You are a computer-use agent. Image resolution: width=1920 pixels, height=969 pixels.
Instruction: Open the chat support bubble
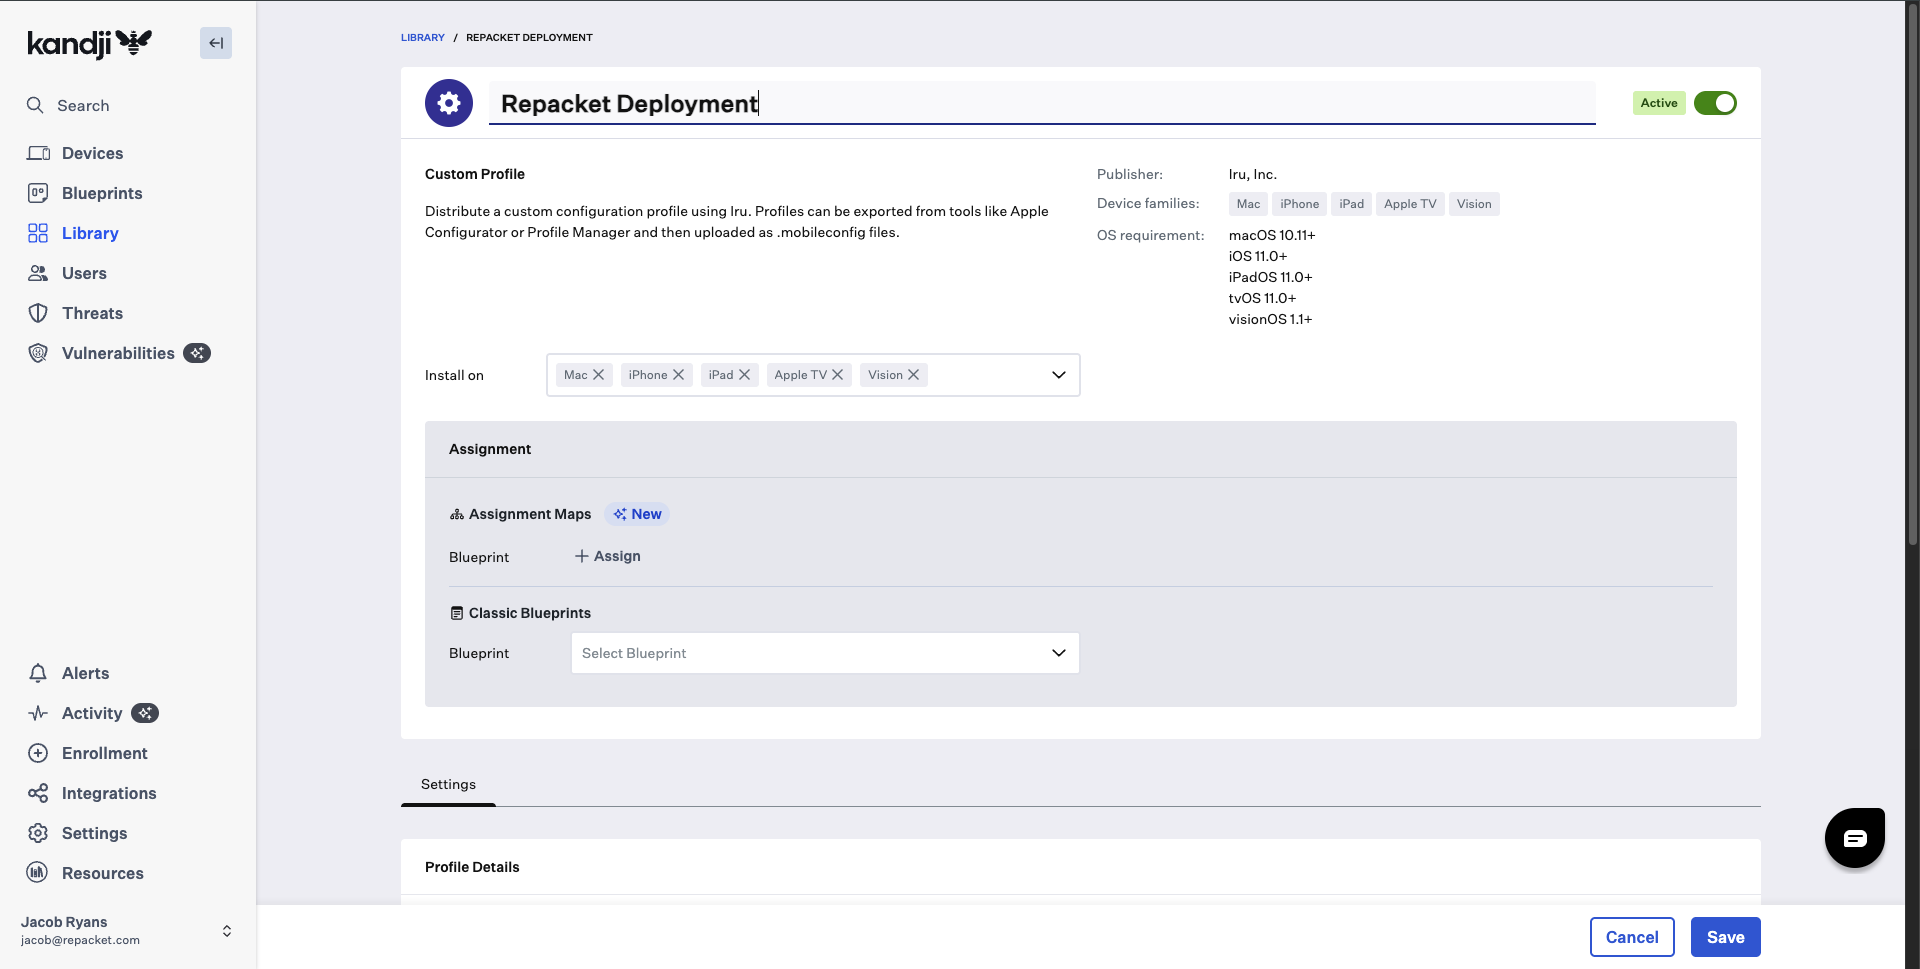click(1855, 838)
